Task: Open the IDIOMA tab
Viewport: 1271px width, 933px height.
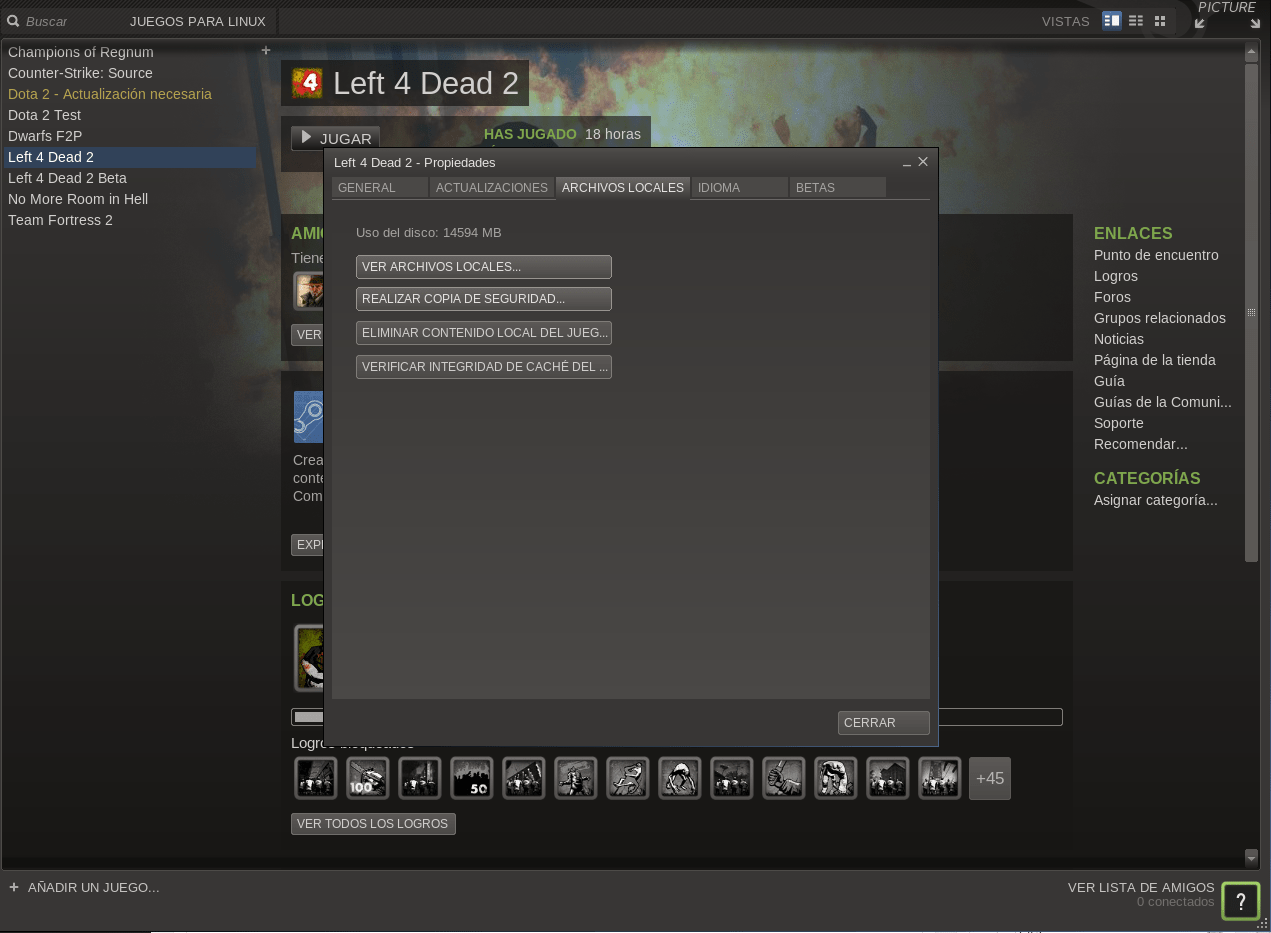Action: (x=740, y=188)
